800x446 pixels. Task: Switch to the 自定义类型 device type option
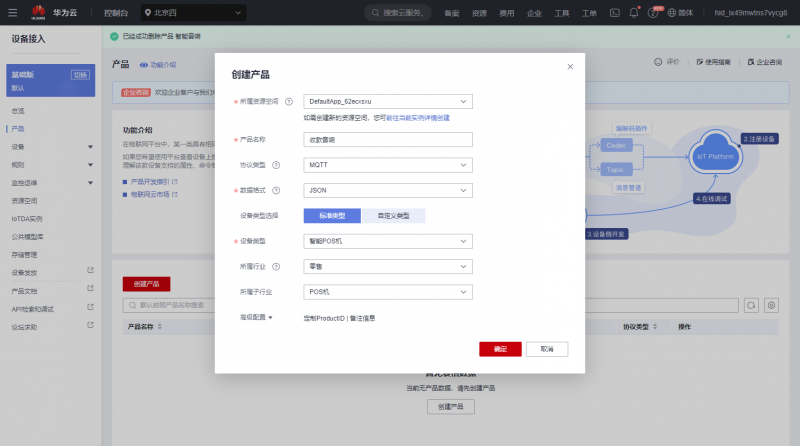point(392,215)
